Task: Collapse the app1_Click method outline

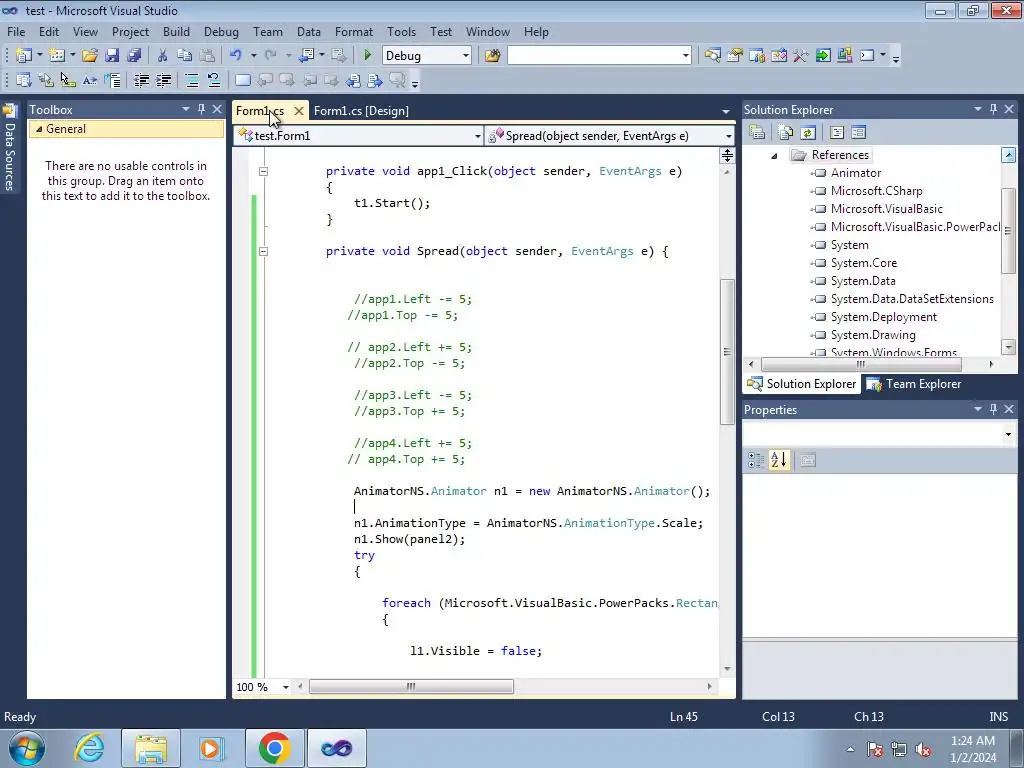Action: tap(263, 171)
